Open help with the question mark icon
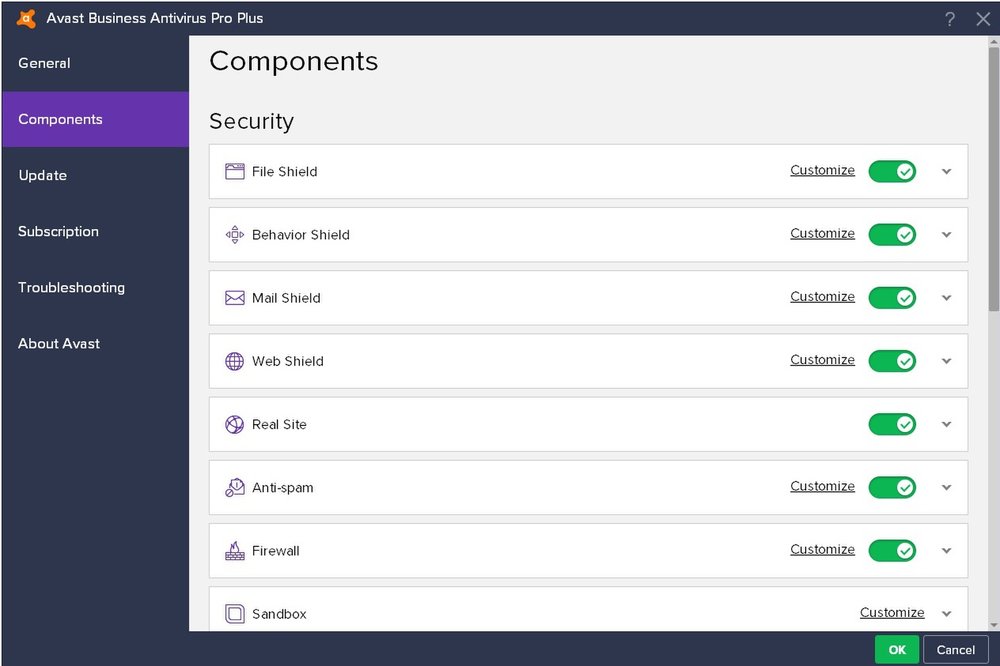 pyautogui.click(x=950, y=18)
